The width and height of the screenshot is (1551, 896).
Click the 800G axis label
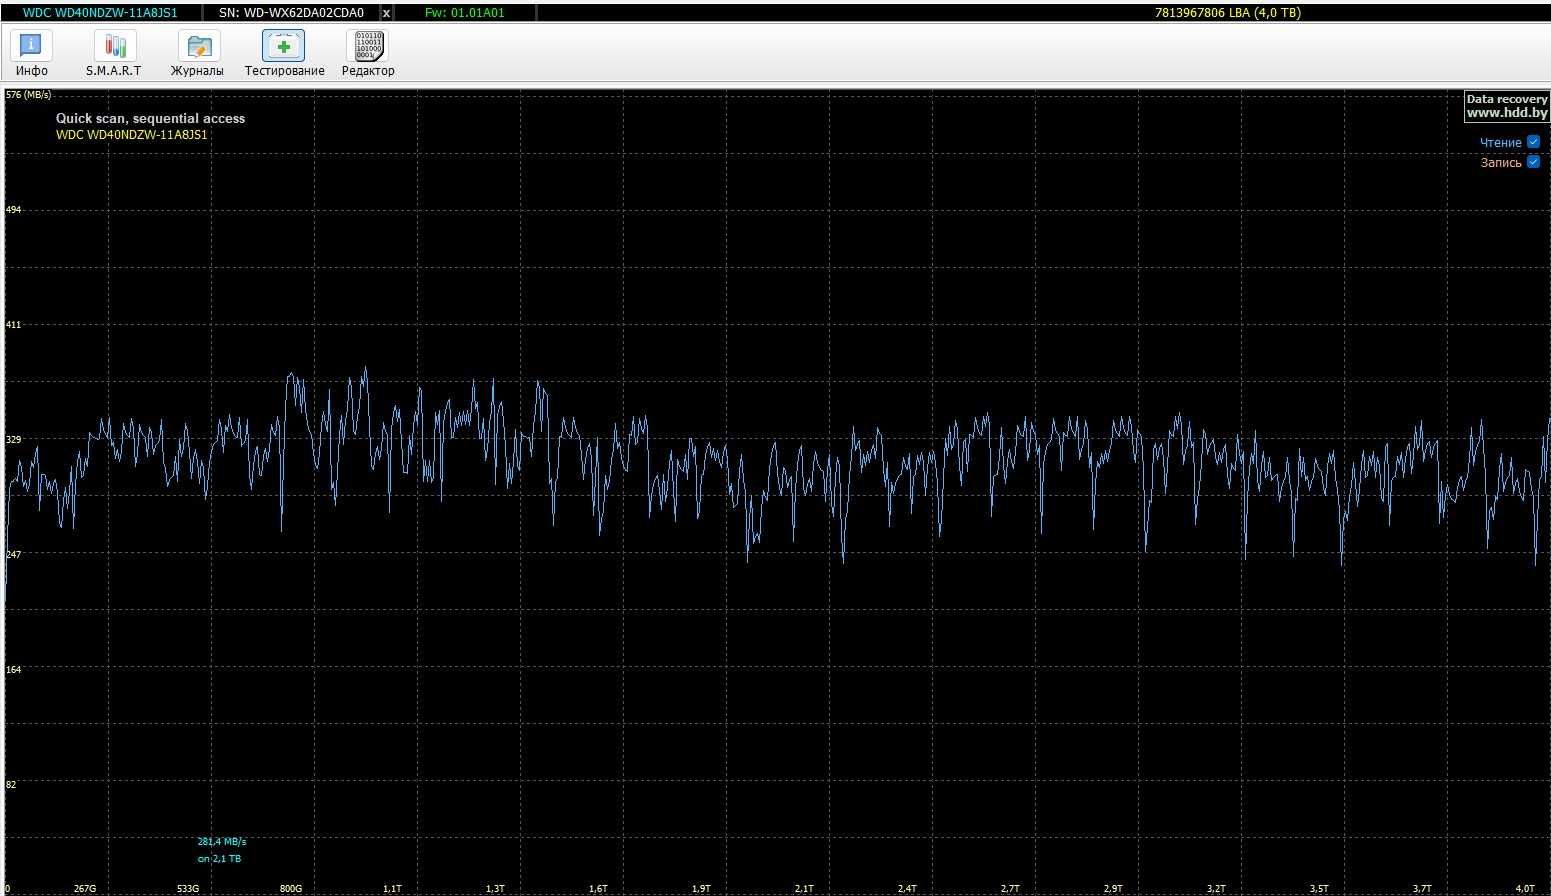click(291, 888)
